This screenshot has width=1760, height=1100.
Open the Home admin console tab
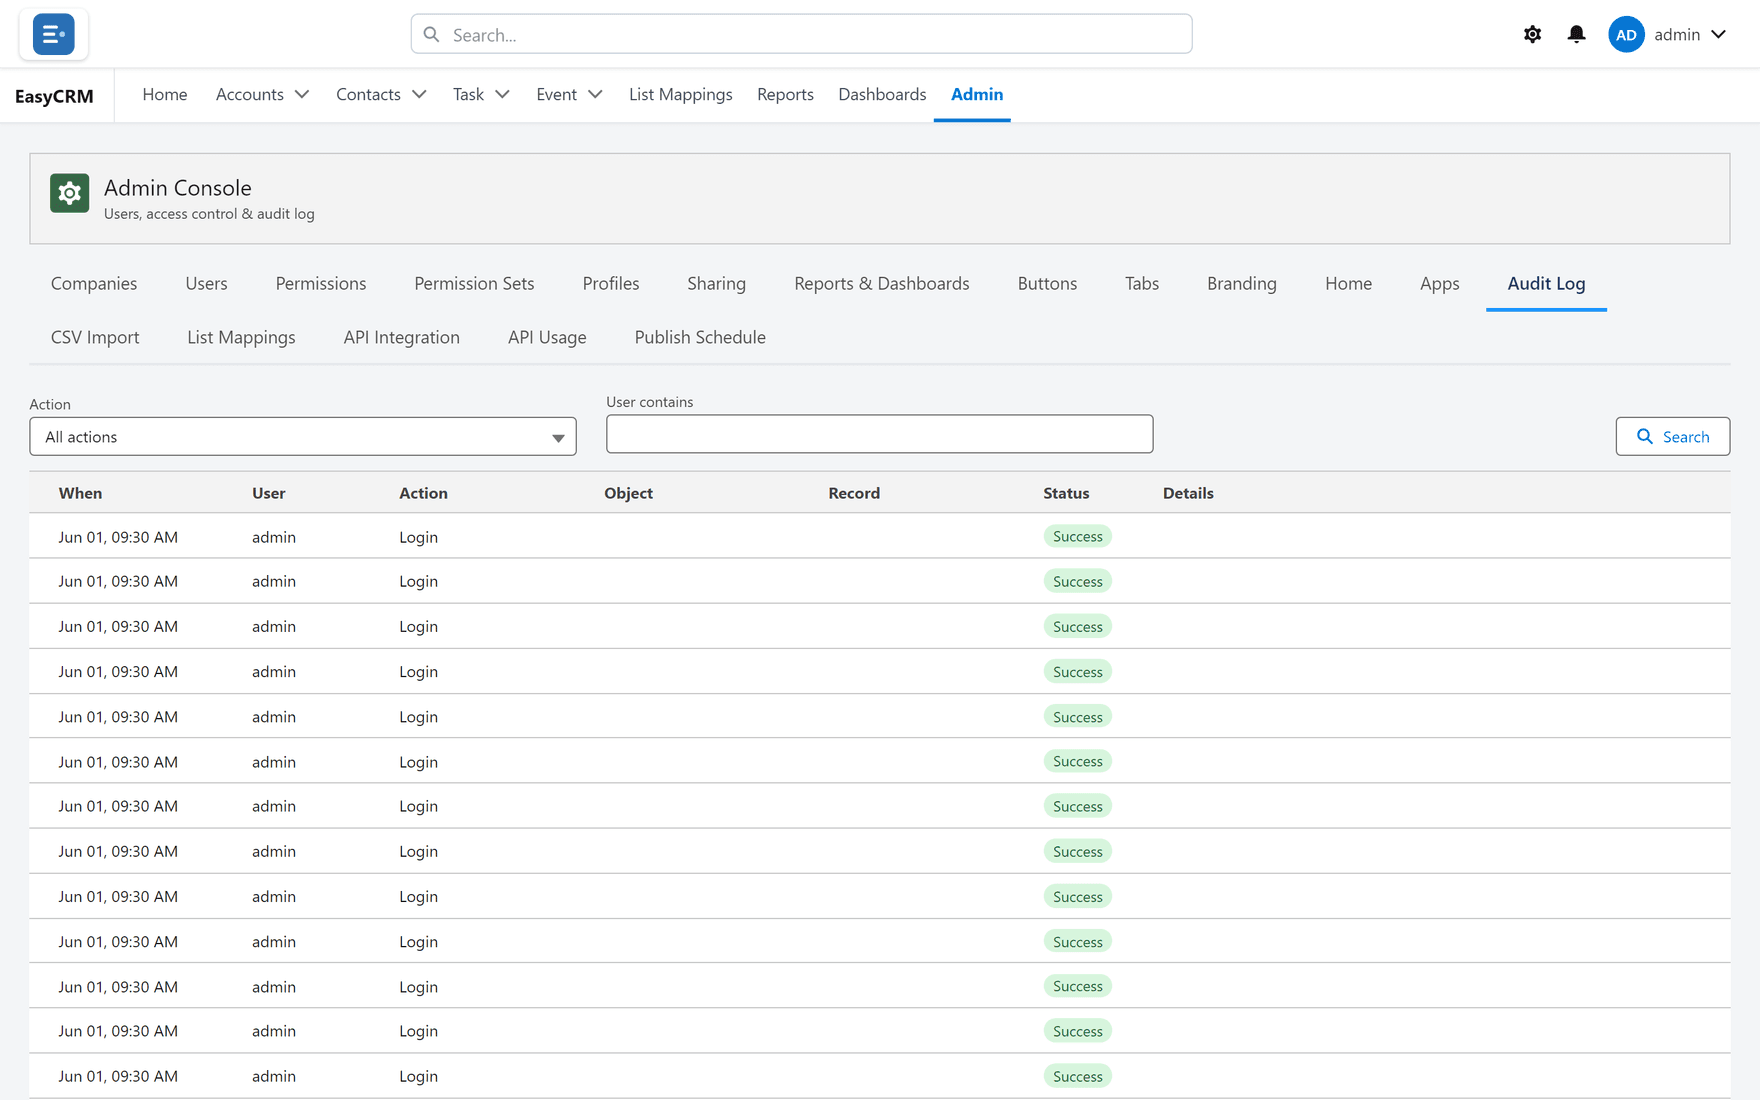coord(1348,283)
